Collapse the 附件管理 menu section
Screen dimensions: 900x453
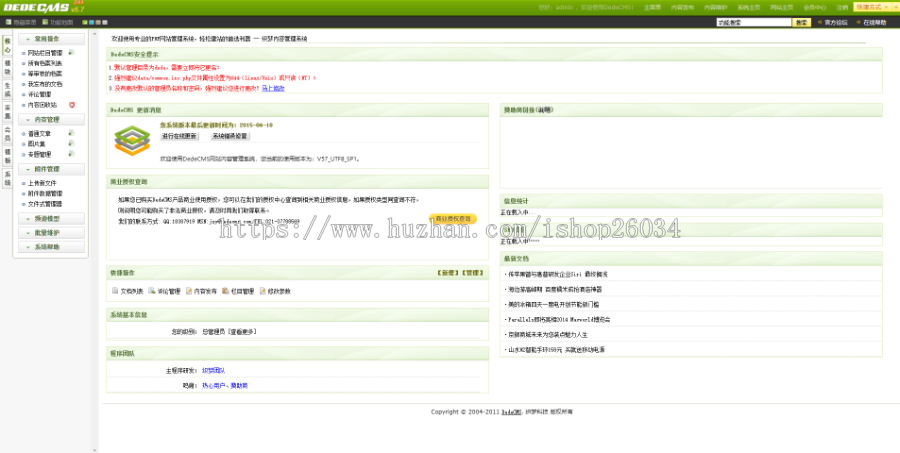pos(51,169)
